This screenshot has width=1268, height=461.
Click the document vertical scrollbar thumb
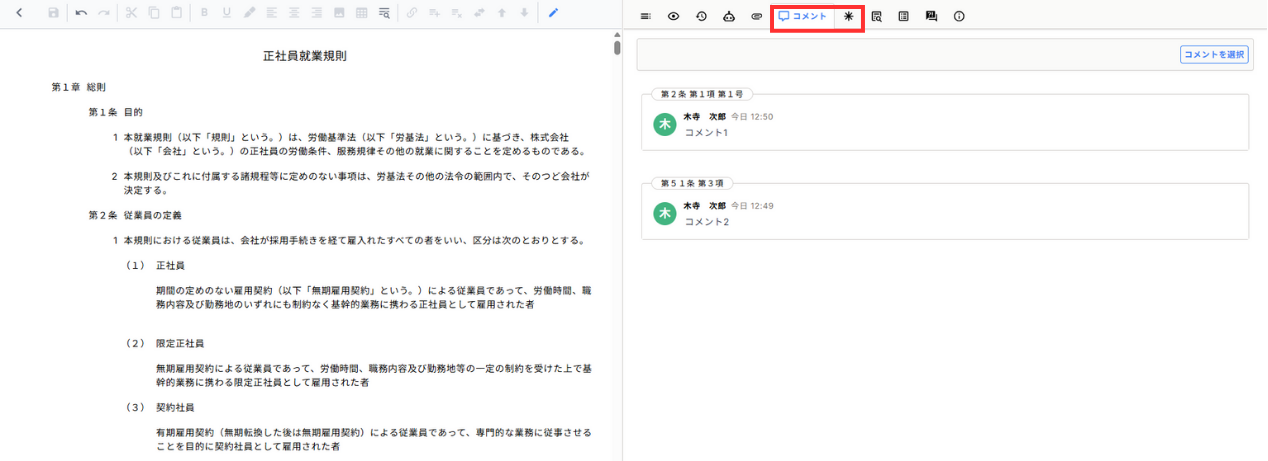617,47
